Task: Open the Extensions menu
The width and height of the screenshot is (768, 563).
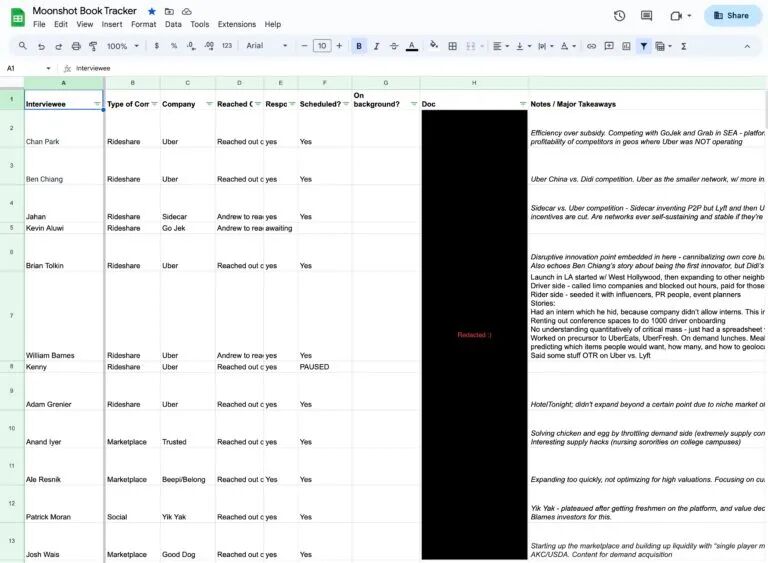Action: (237, 24)
